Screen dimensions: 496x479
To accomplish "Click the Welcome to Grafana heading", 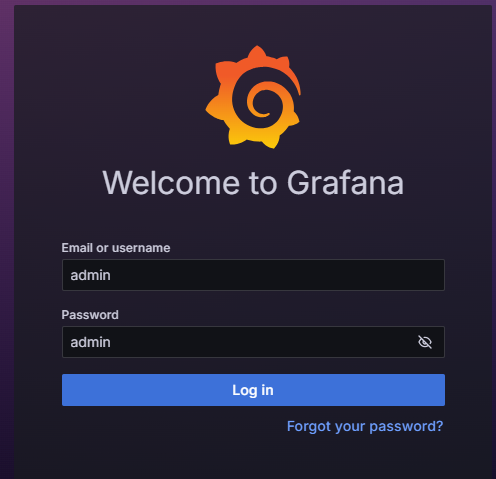I will pyautogui.click(x=253, y=183).
